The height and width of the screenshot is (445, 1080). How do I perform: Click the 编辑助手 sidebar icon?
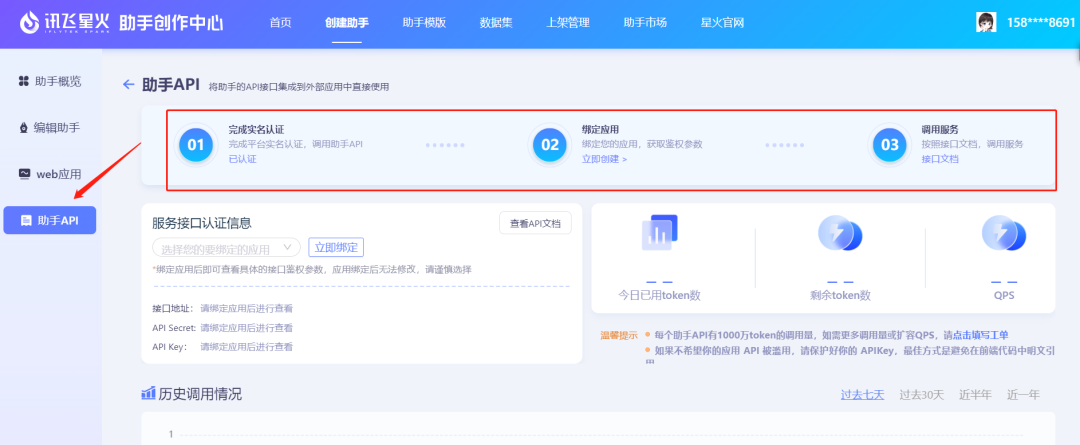[23, 127]
